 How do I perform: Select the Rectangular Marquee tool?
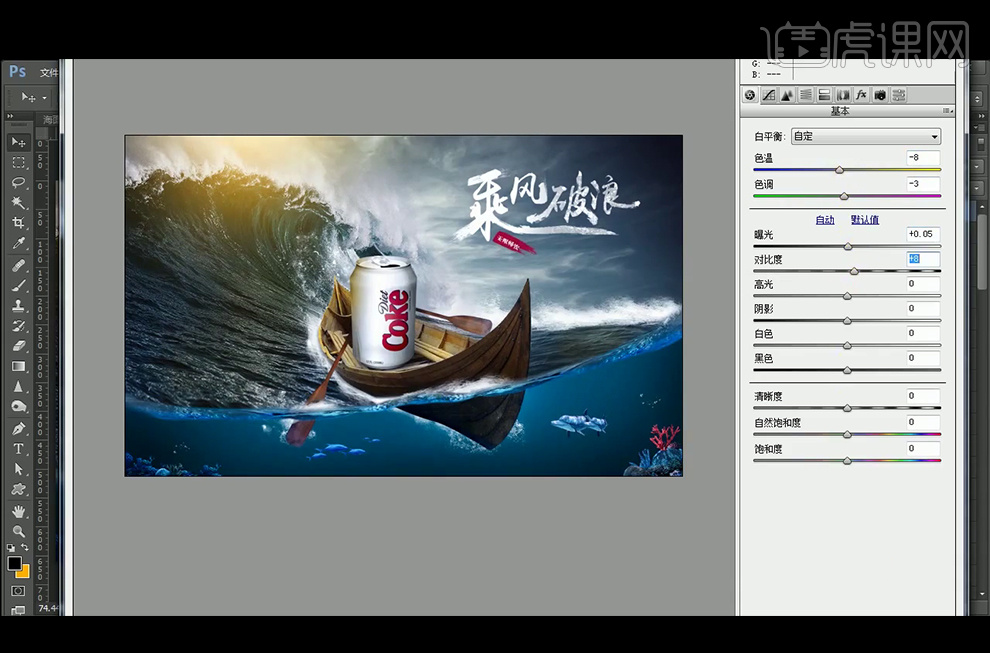(18, 162)
